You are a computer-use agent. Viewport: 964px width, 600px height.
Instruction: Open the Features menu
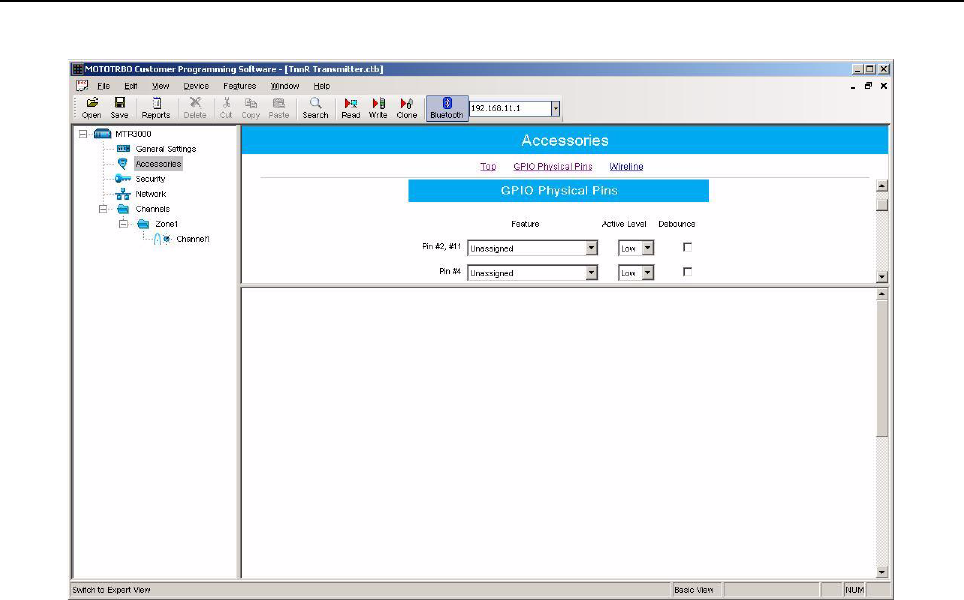(x=239, y=86)
